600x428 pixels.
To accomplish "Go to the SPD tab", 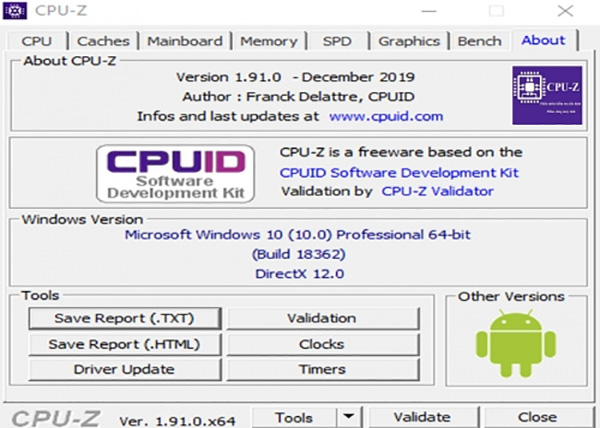I will coord(337,41).
